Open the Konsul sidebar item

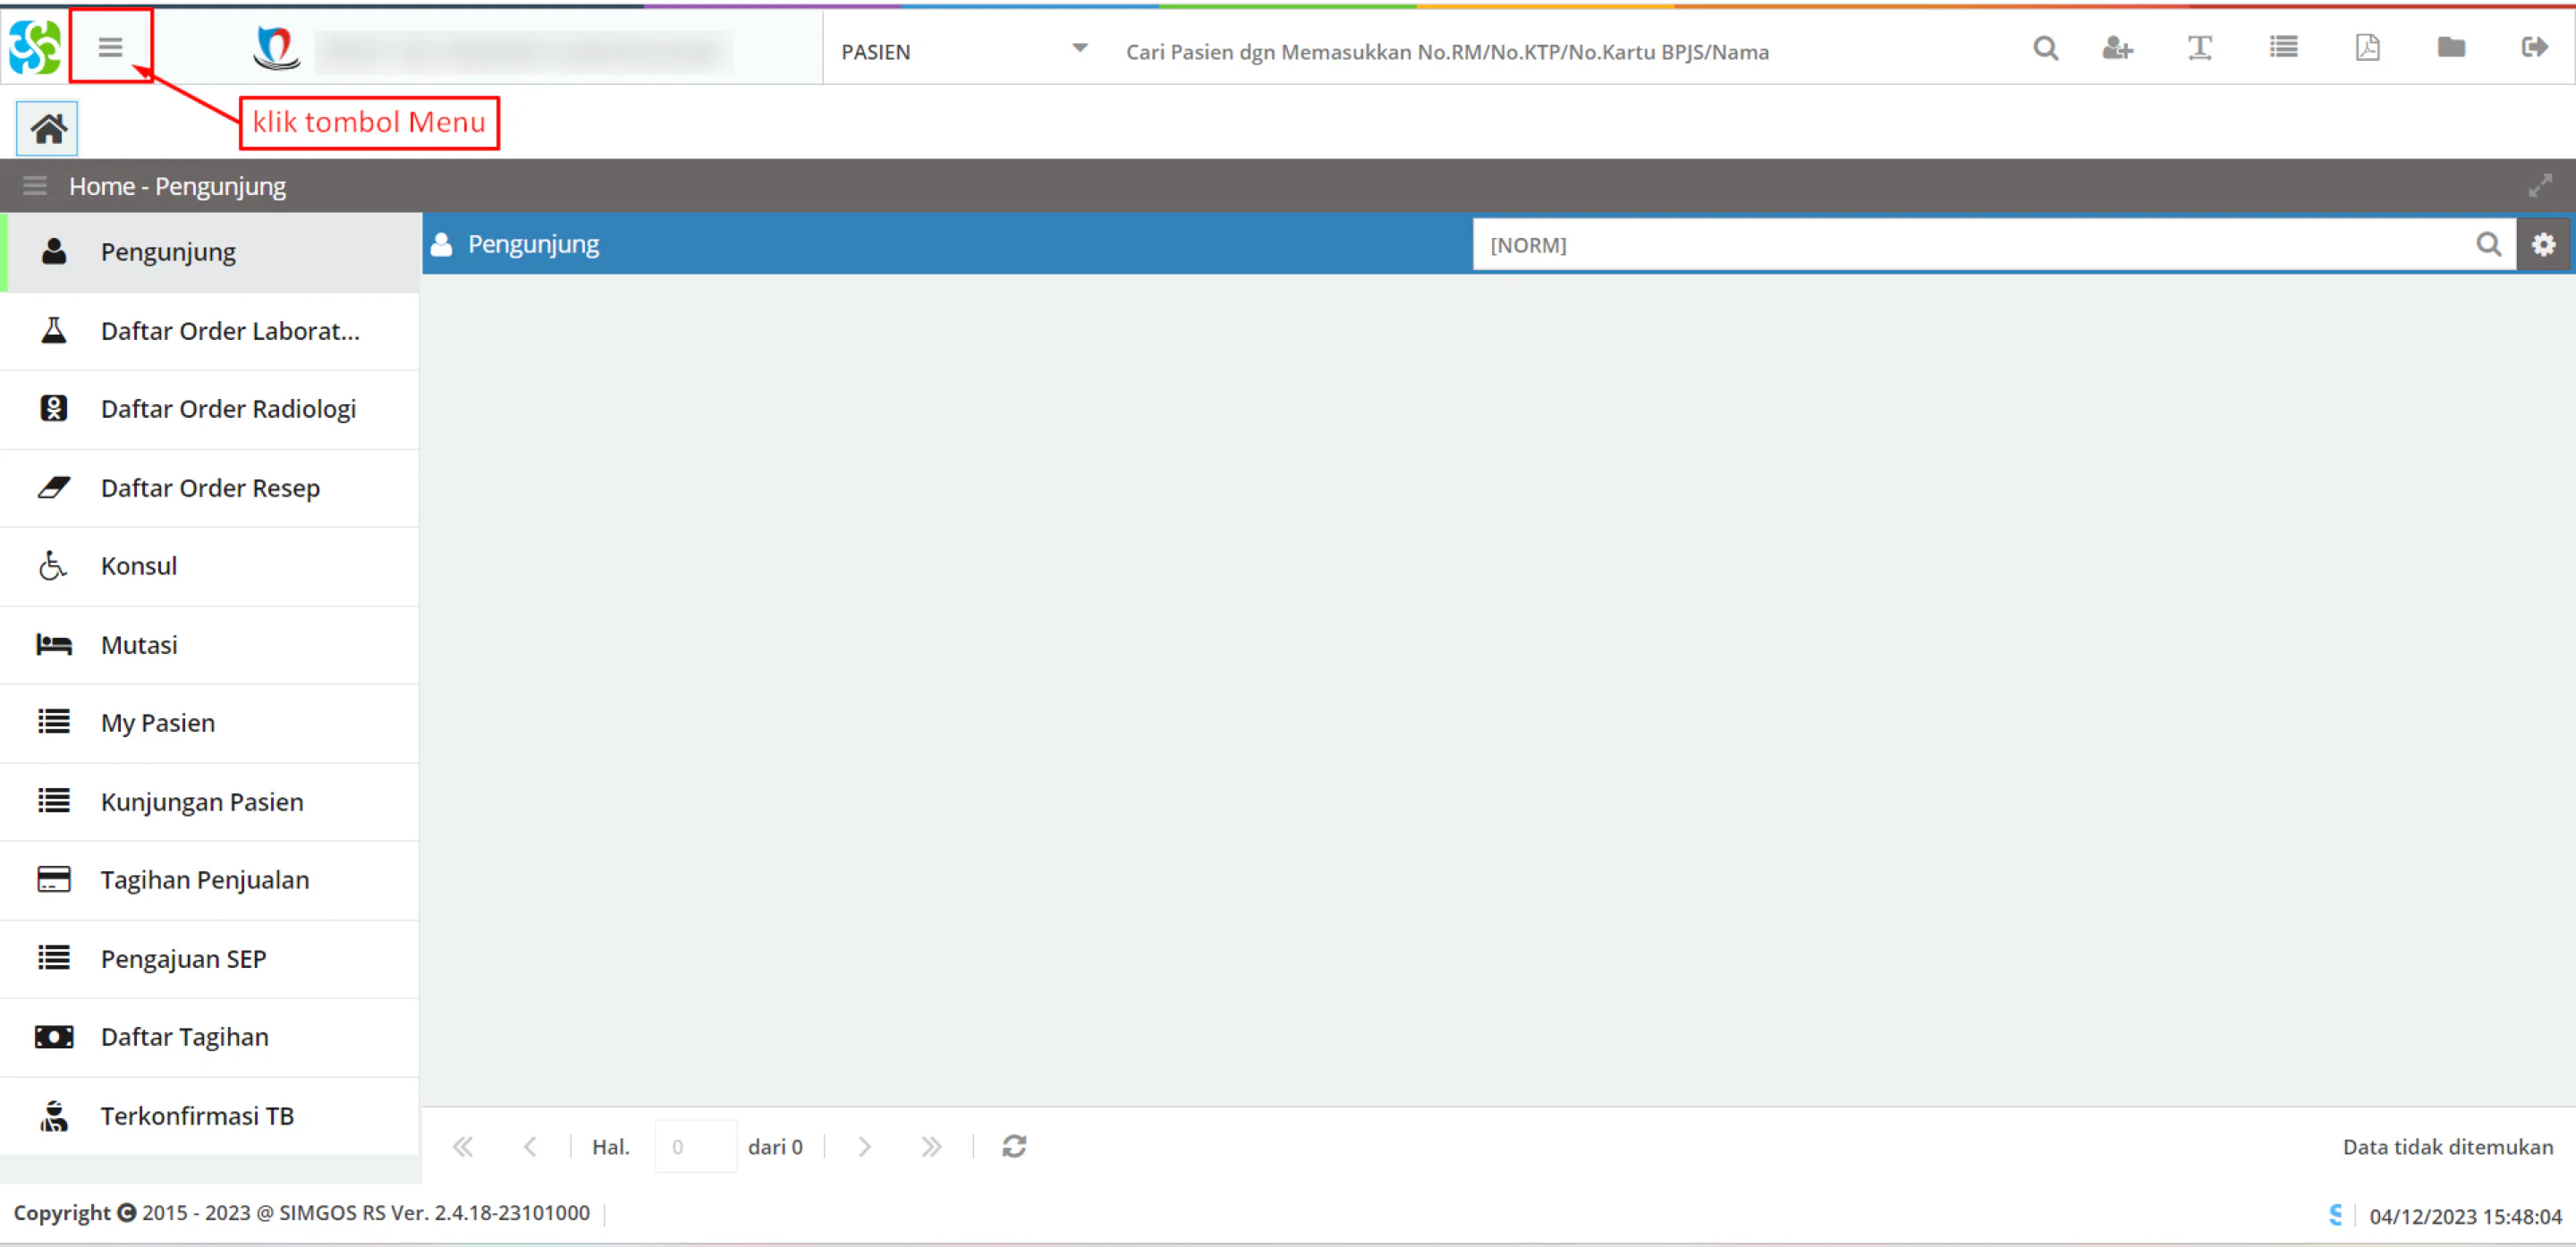210,566
